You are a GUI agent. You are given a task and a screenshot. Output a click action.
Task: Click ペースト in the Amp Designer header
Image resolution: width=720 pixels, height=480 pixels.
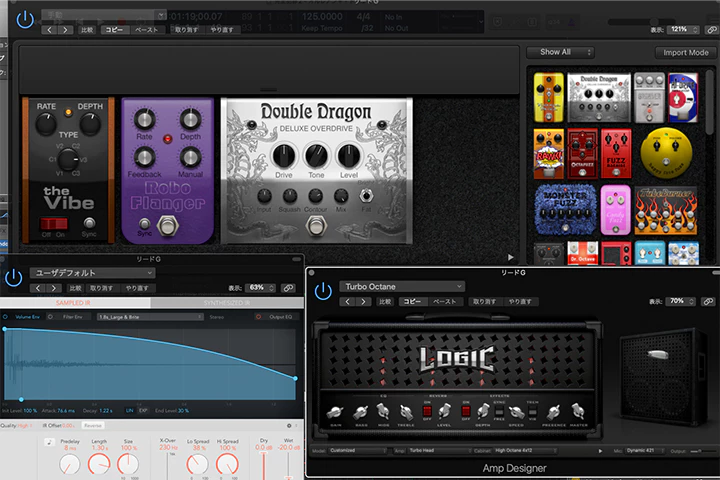coord(444,302)
